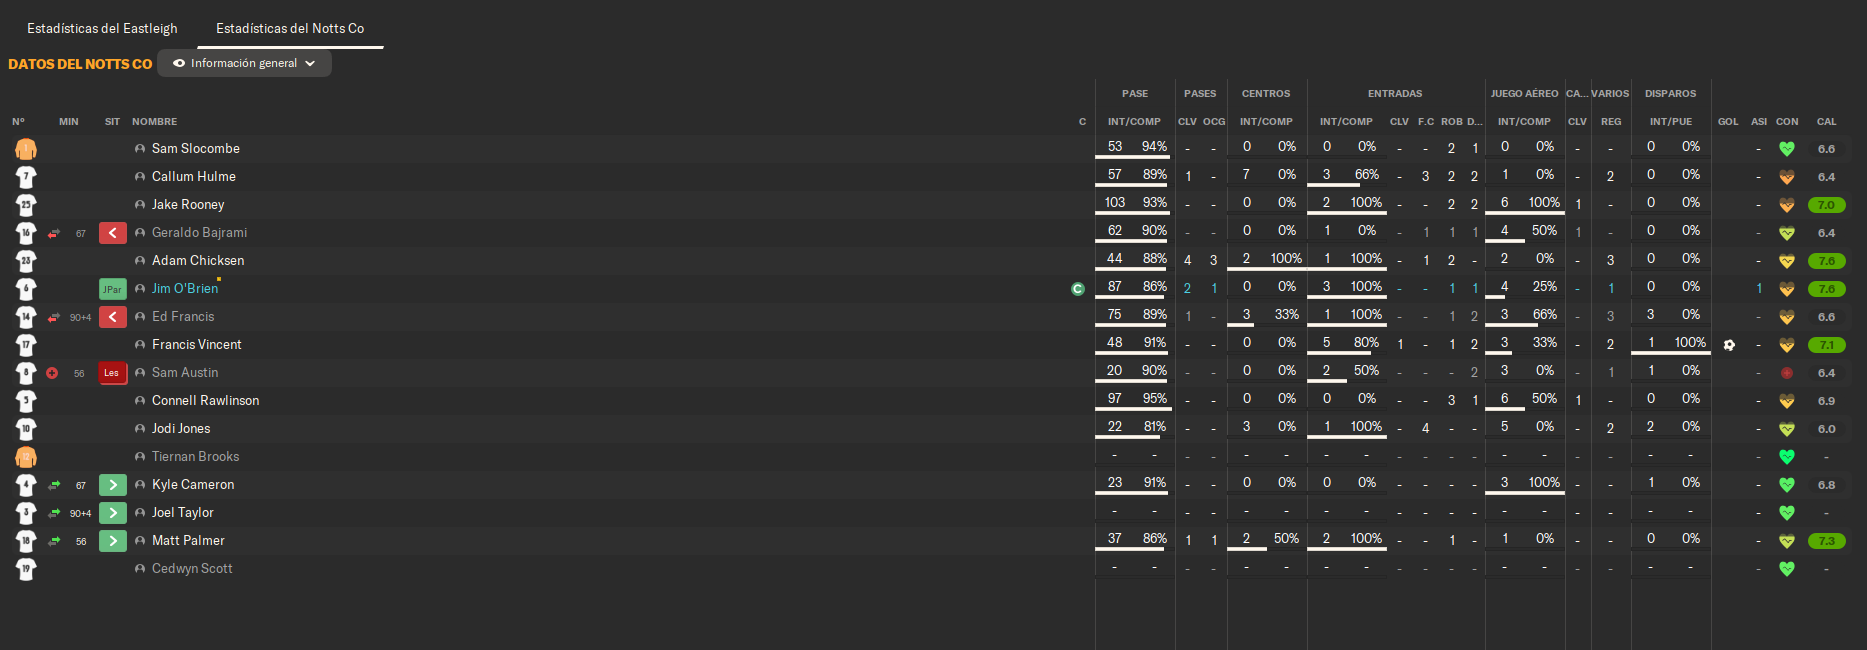The height and width of the screenshot is (650, 1867).
Task: Switch to Estadísticas del Eastleigh tab
Action: click(102, 28)
